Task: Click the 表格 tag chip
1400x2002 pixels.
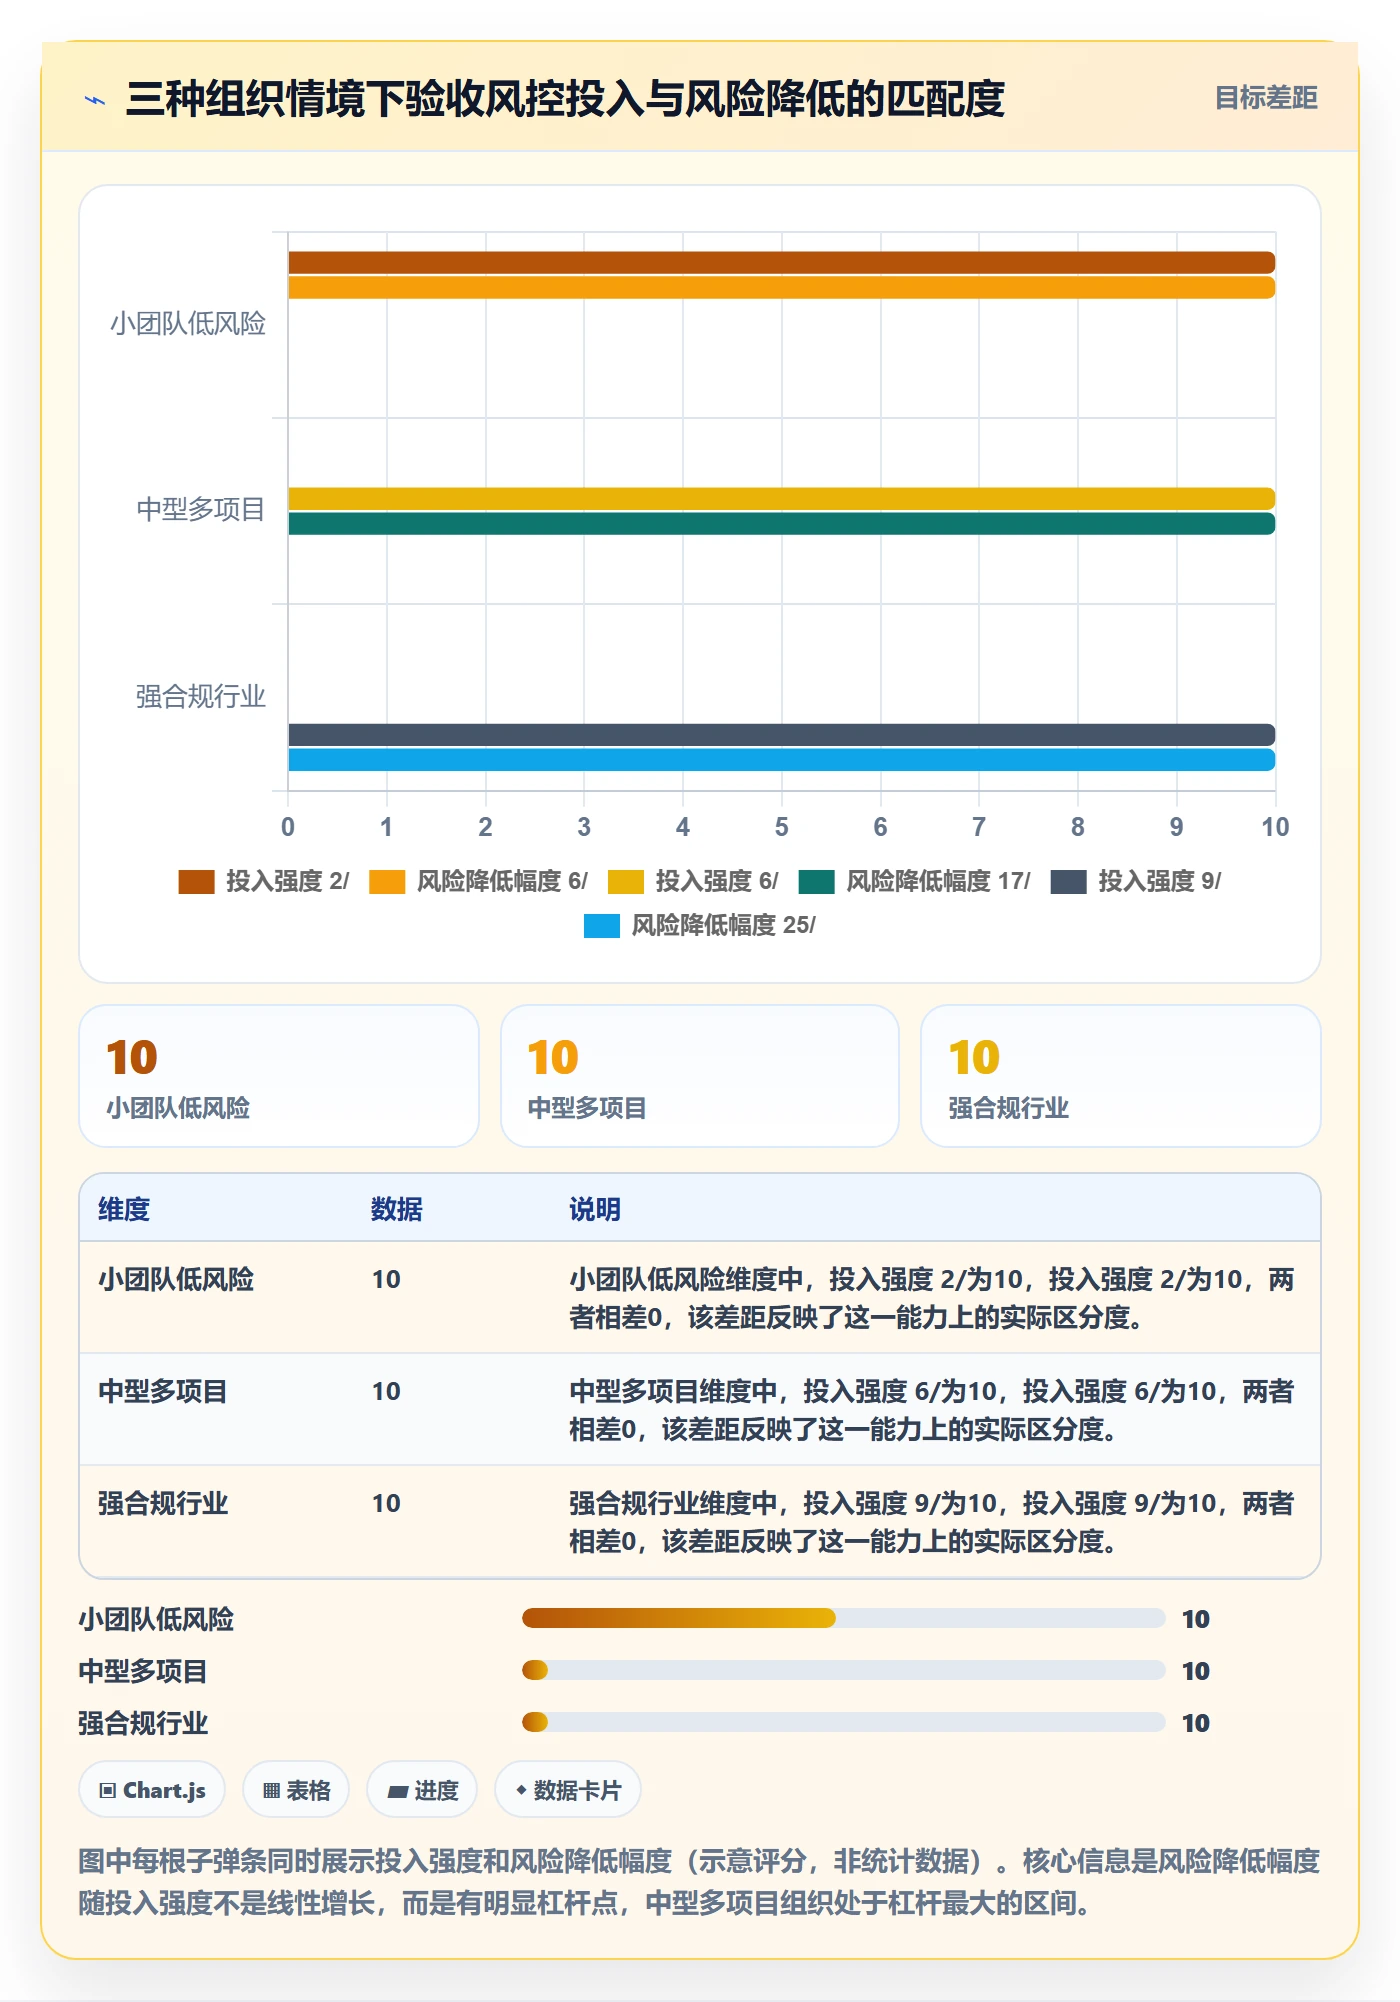Action: pos(296,1790)
